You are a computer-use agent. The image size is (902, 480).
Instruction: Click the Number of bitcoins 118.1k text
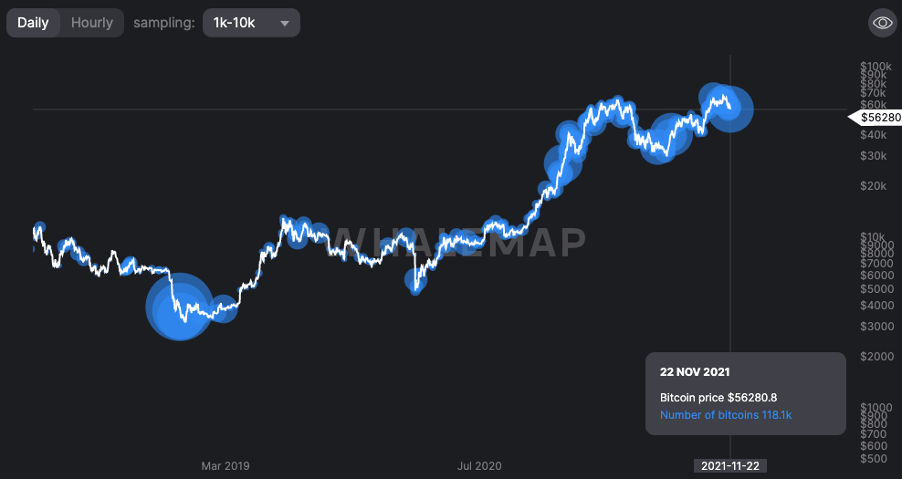coord(726,414)
